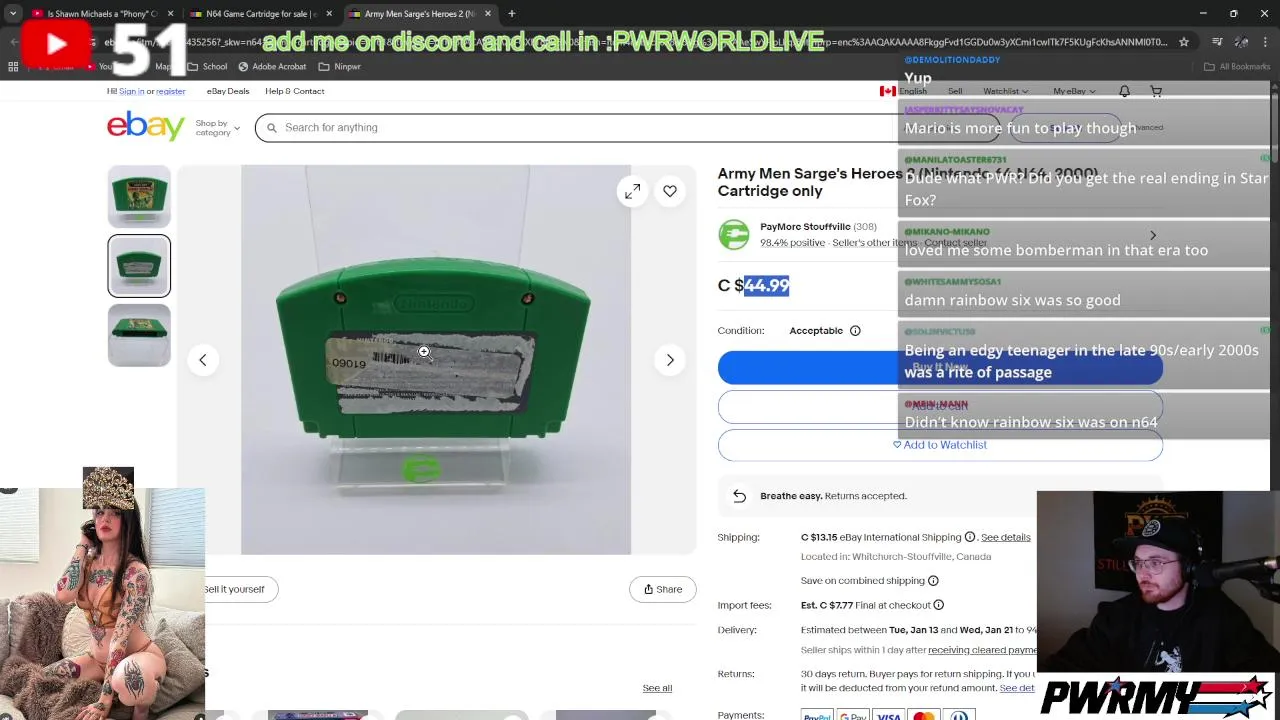
Task: Click the register link
Action: pos(170,91)
